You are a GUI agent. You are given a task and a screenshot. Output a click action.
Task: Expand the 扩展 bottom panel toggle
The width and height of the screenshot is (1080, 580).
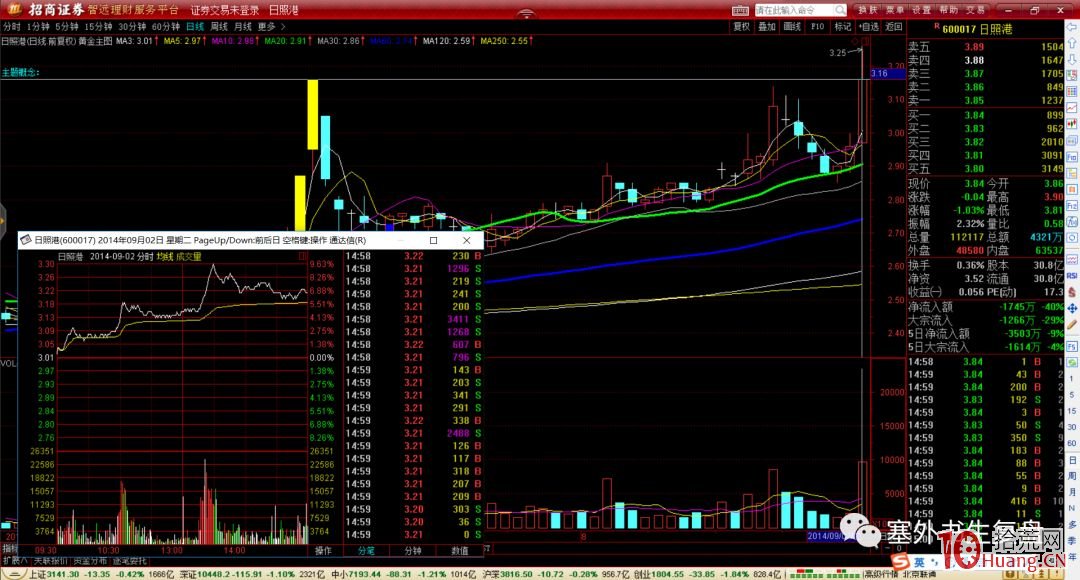point(14,560)
